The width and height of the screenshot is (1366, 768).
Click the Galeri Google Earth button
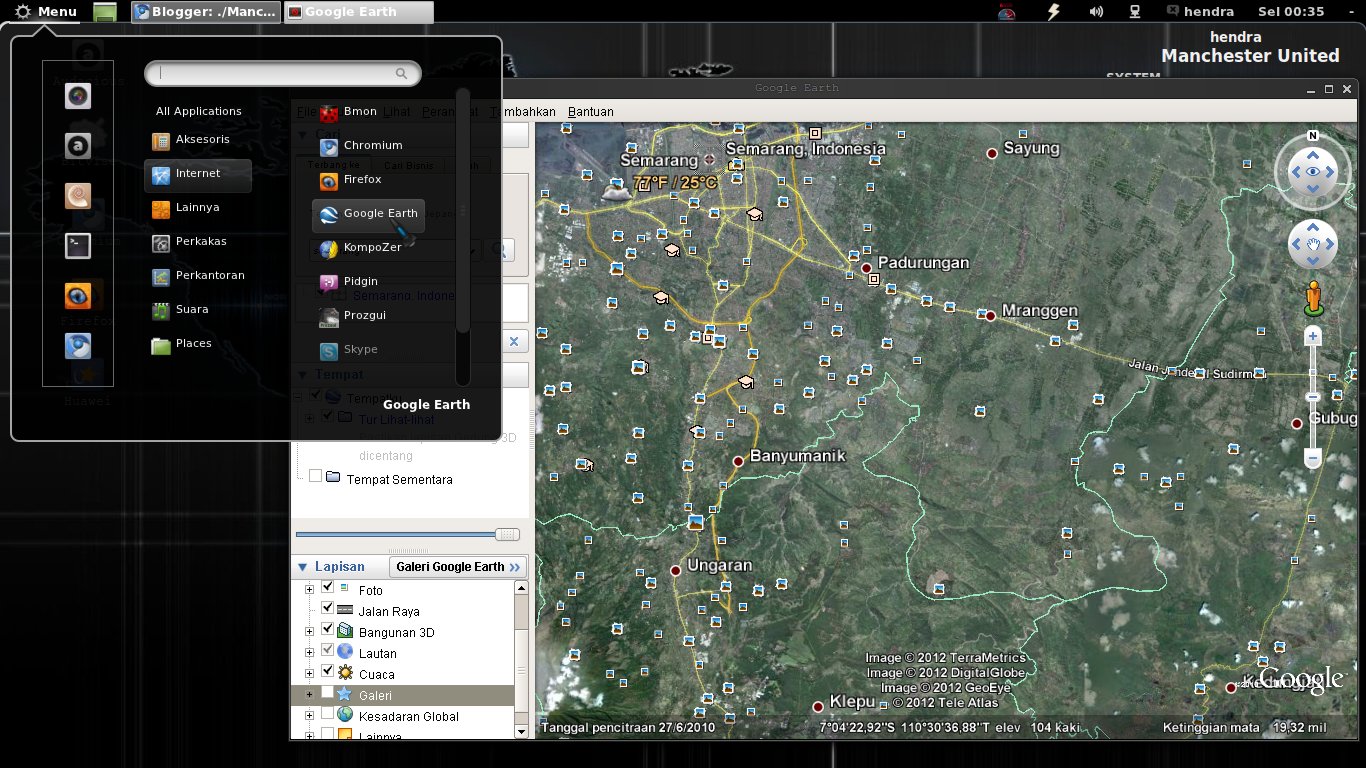click(x=458, y=567)
